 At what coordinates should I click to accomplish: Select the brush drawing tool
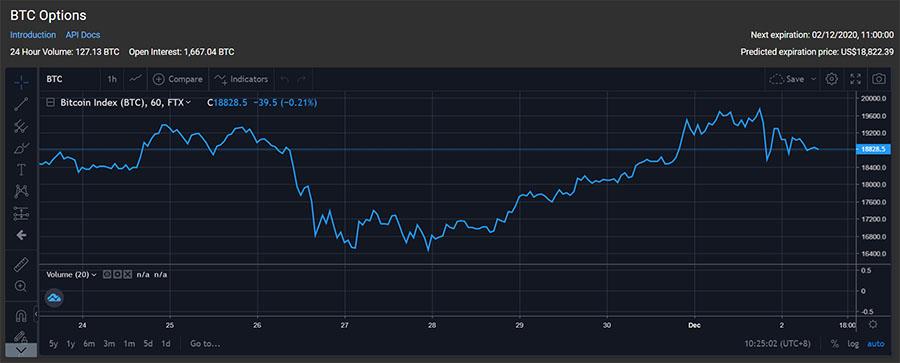click(21, 148)
